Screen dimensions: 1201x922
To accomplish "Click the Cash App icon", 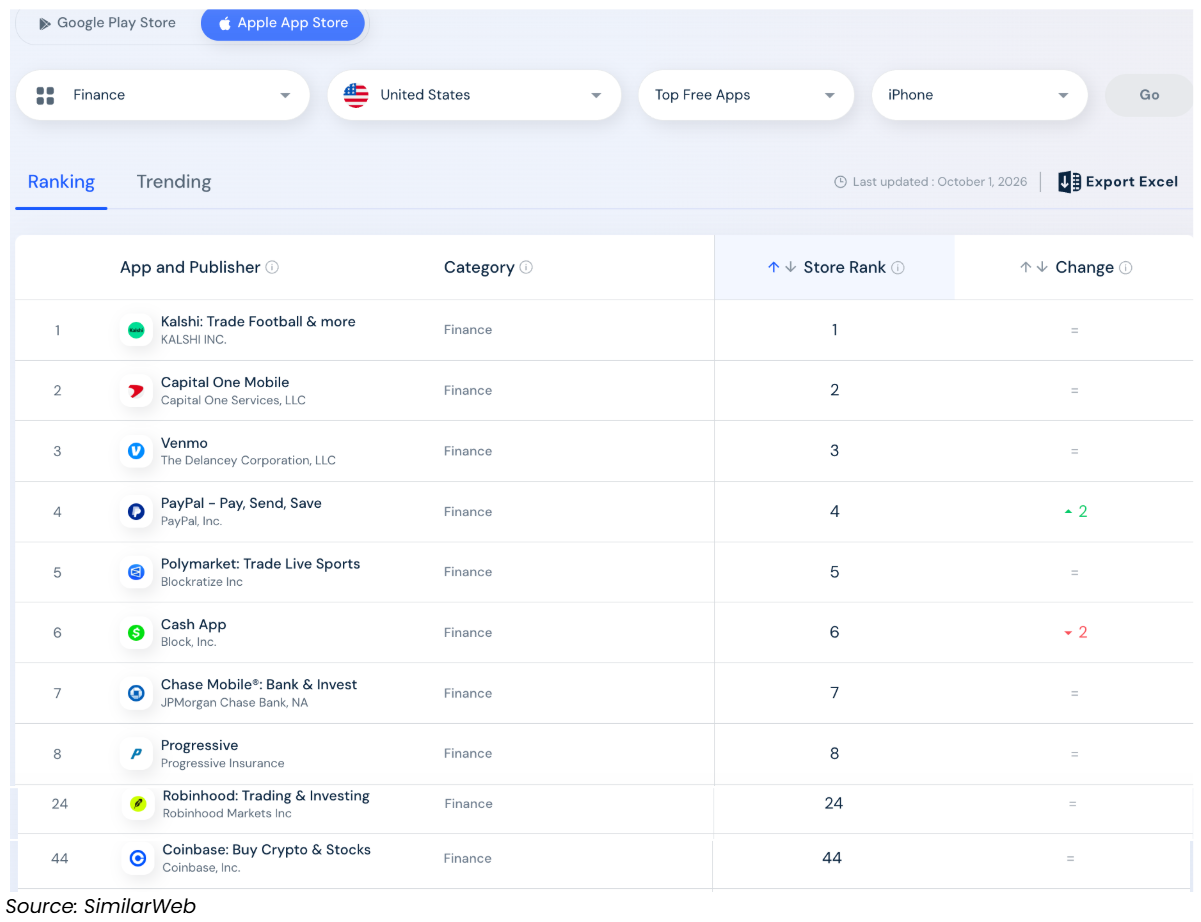I will [136, 633].
